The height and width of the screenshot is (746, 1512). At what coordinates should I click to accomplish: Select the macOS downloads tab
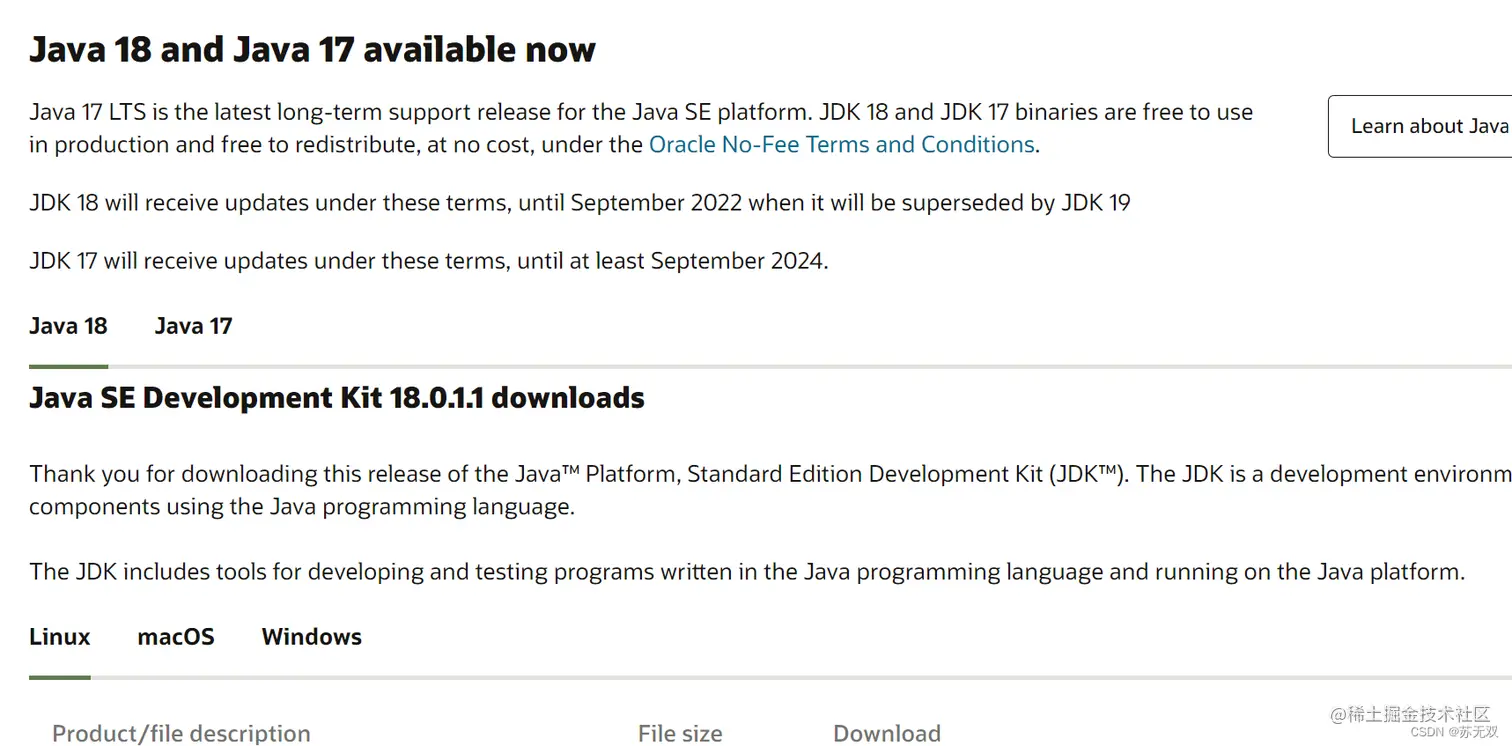pyautogui.click(x=176, y=637)
